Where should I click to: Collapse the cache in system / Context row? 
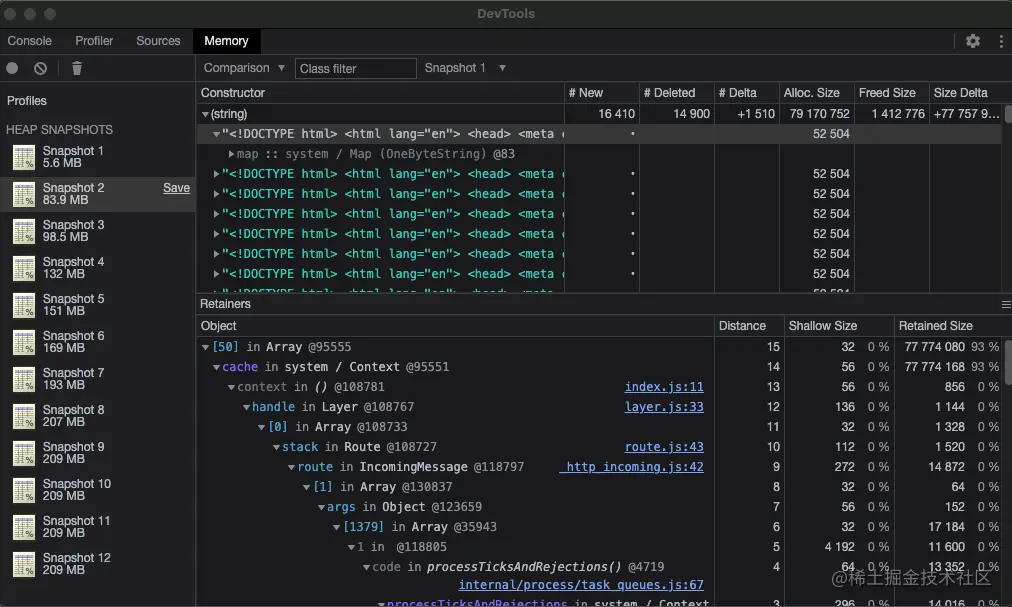(x=216, y=367)
